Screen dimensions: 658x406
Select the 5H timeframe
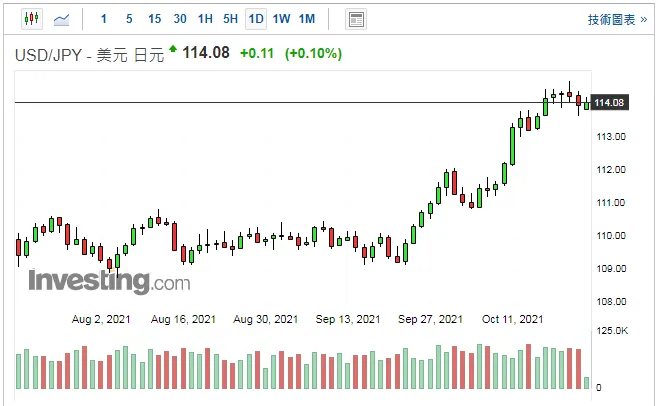click(x=230, y=19)
